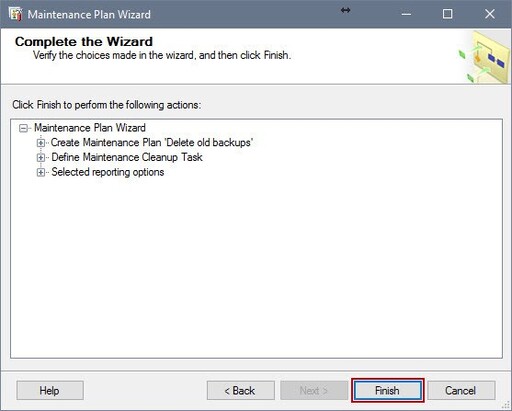
Task: Click the greyed-out Next > button
Action: 314,390
